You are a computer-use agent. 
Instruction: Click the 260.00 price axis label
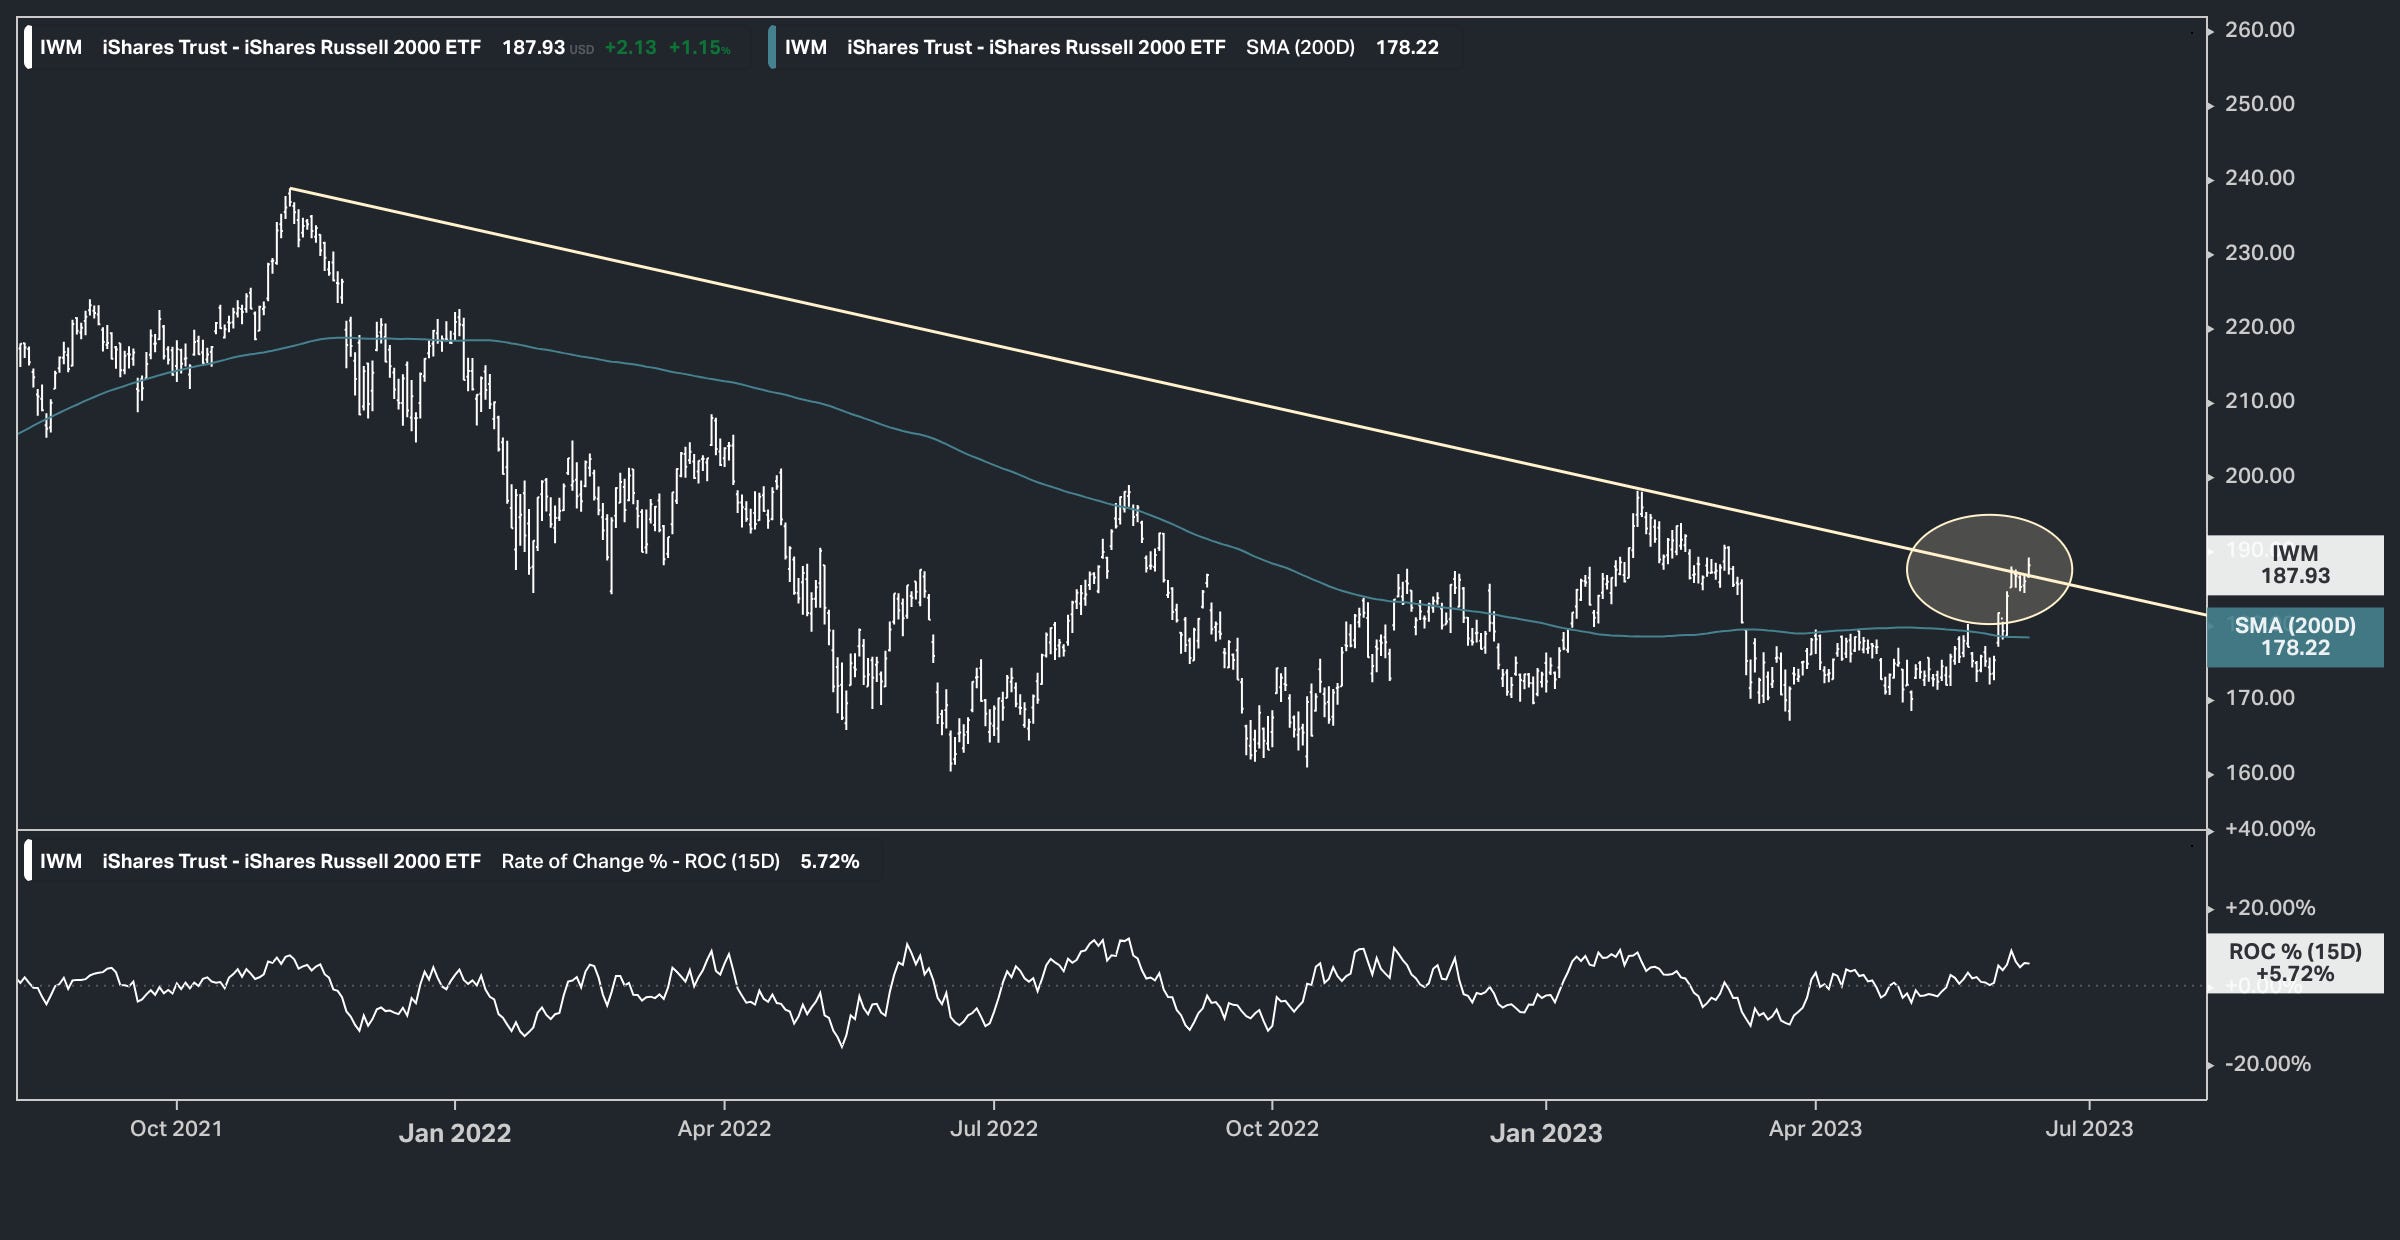[x=2259, y=30]
